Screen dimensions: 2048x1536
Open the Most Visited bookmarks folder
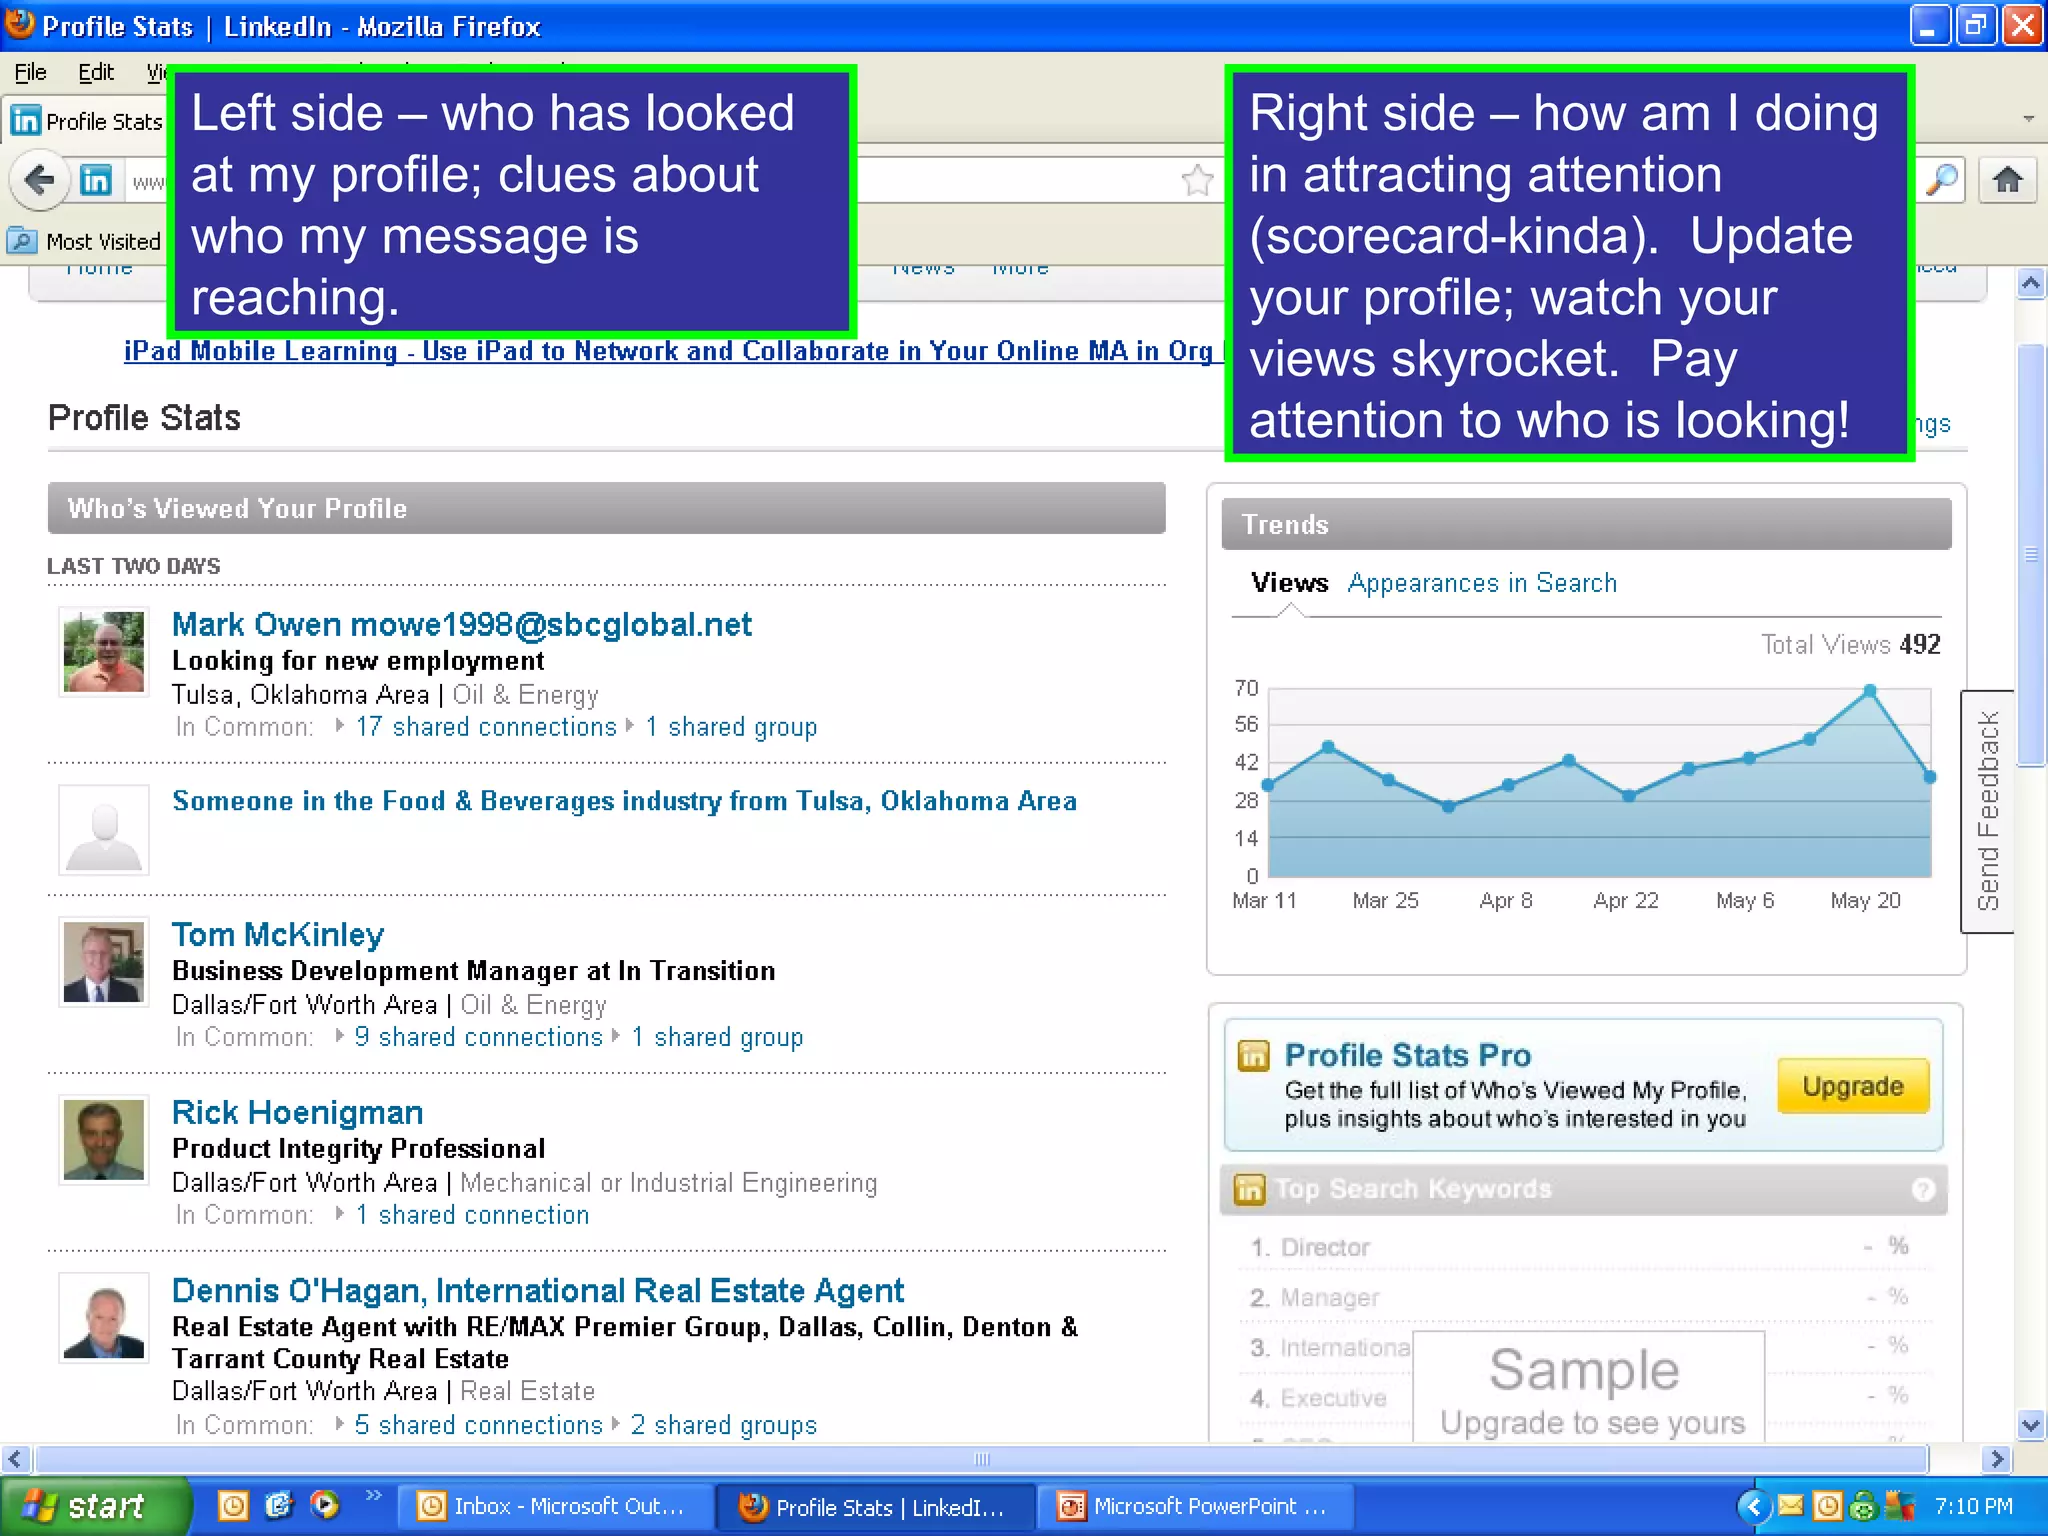coord(85,241)
